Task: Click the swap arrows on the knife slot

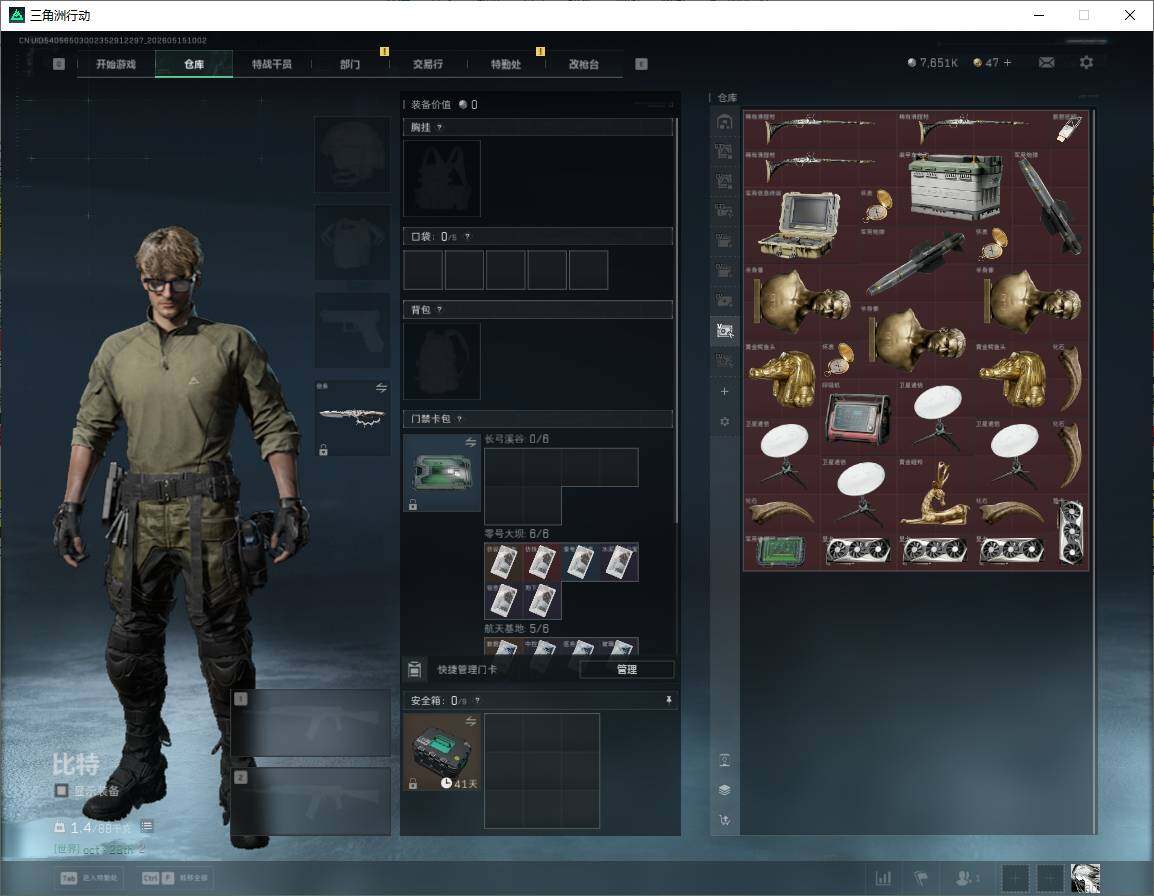Action: [381, 388]
